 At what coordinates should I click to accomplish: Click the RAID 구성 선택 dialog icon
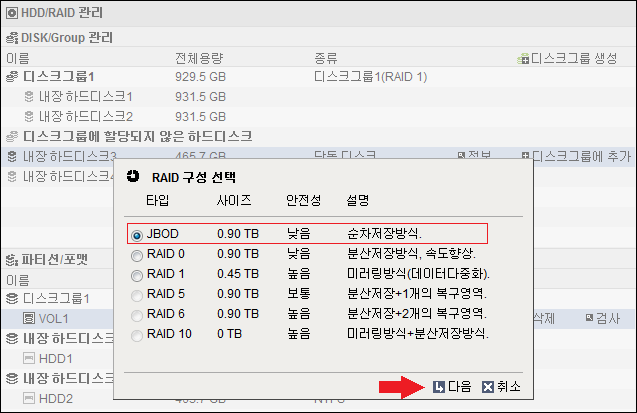(x=133, y=176)
